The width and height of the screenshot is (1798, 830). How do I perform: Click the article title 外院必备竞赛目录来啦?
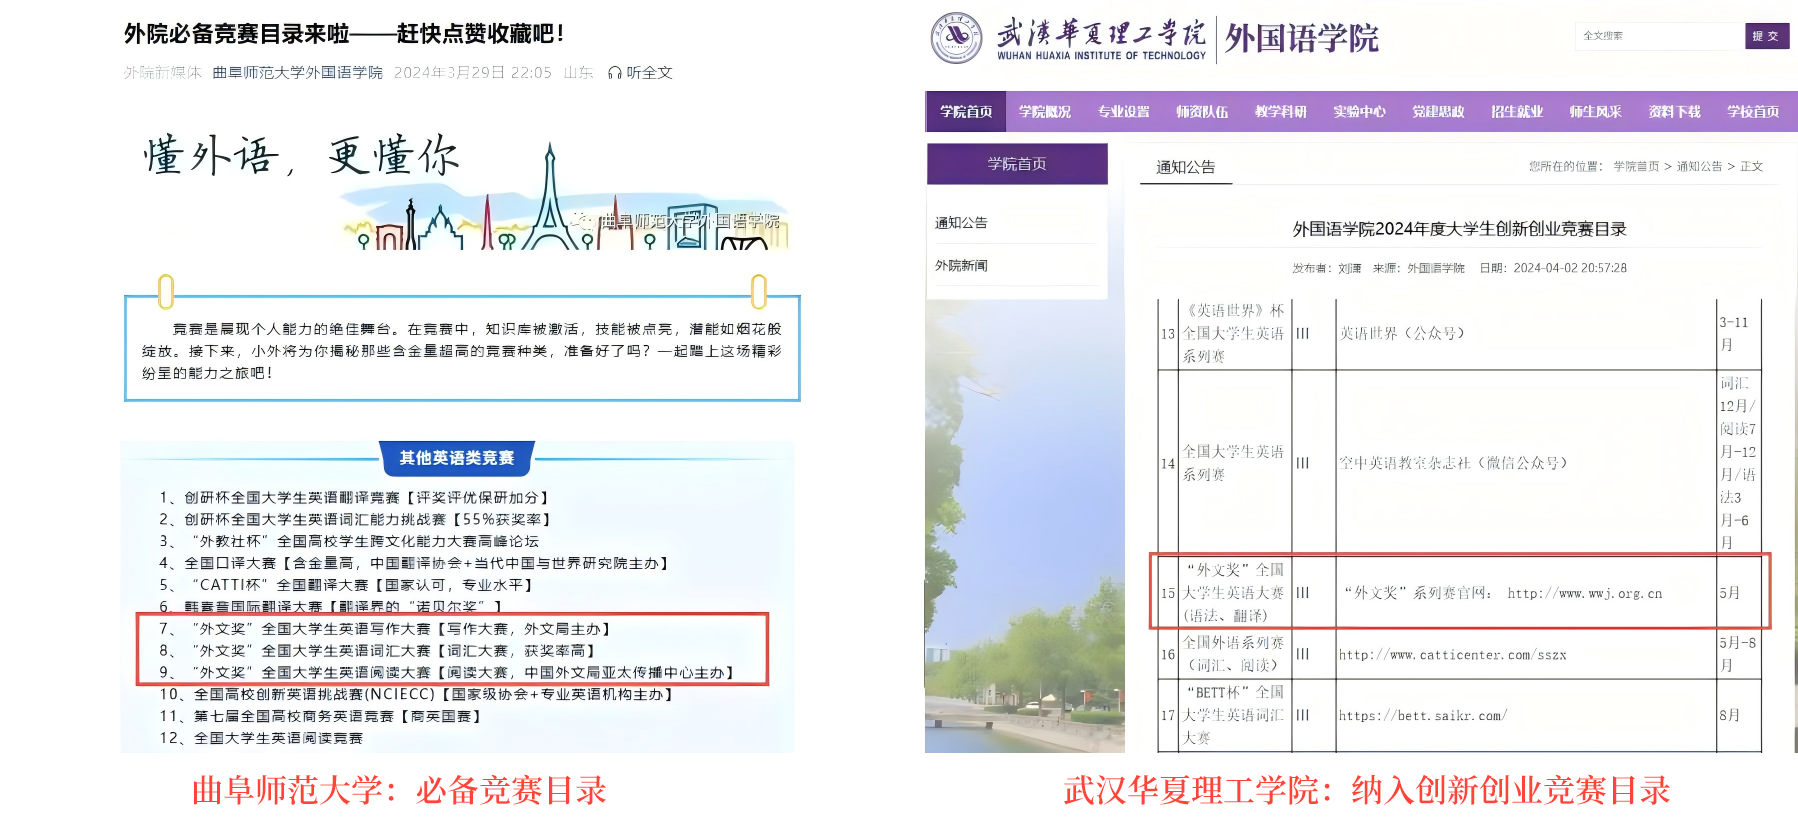click(344, 34)
